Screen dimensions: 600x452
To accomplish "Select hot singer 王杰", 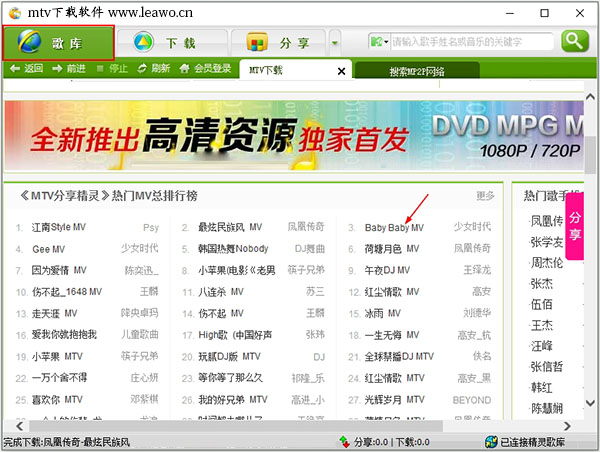I will point(541,325).
